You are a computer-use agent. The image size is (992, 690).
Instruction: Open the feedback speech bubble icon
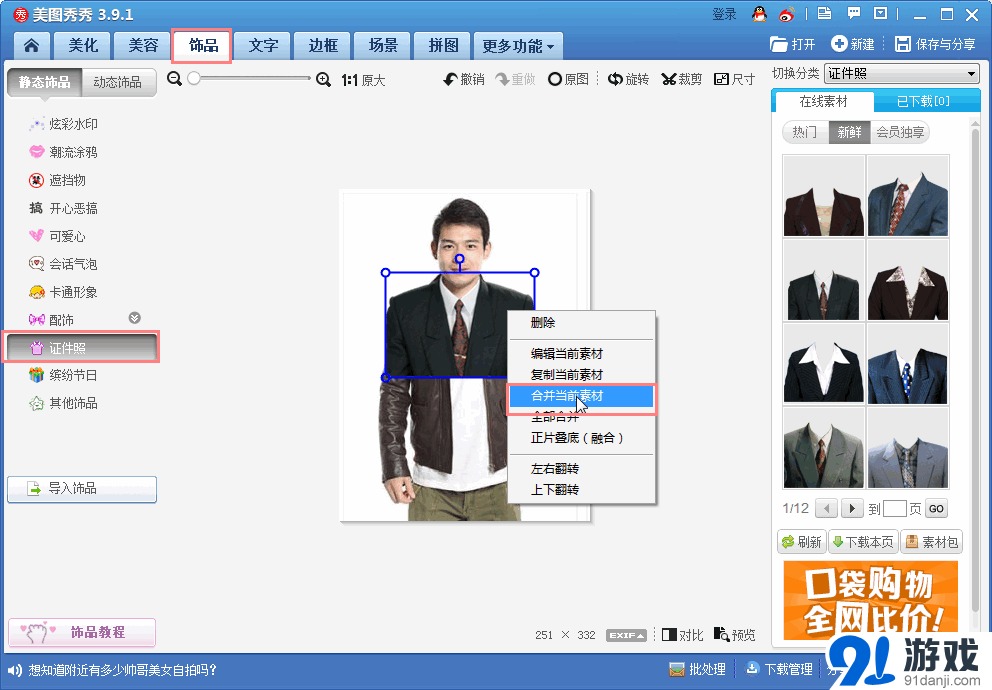point(853,13)
